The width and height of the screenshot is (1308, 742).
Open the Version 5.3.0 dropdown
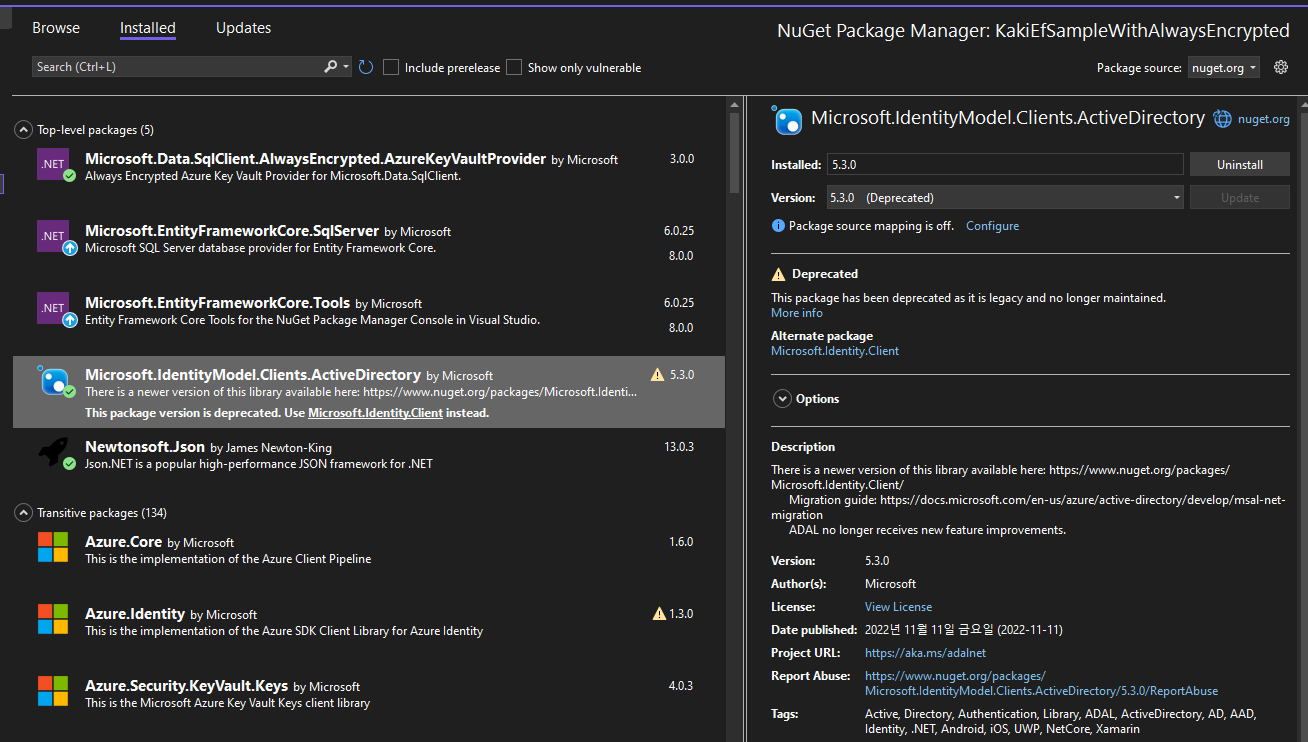(x=1004, y=198)
